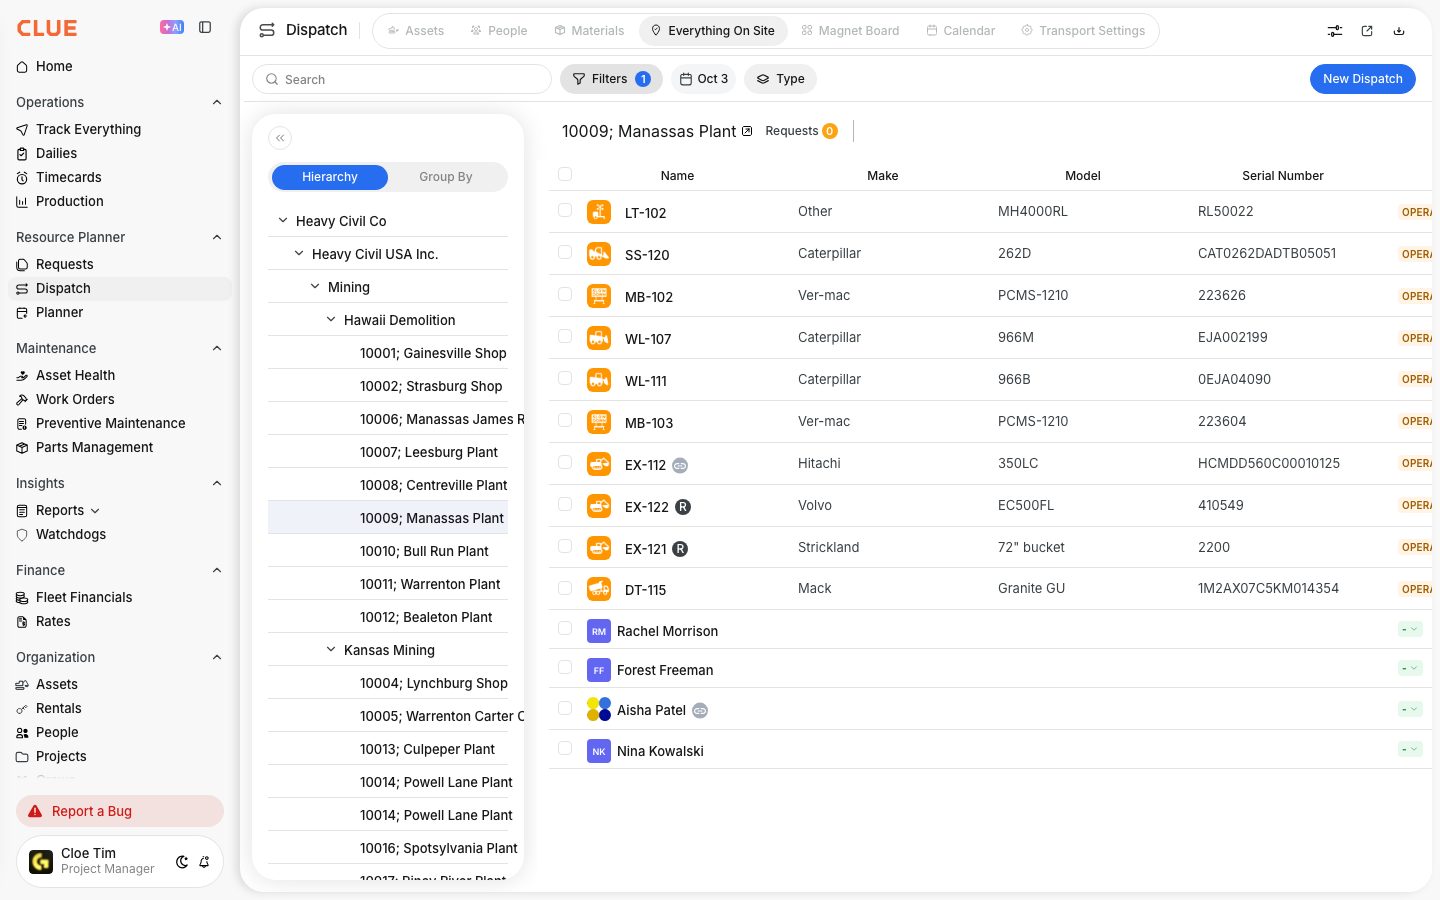Open the Magnet Board tab

tap(850, 31)
